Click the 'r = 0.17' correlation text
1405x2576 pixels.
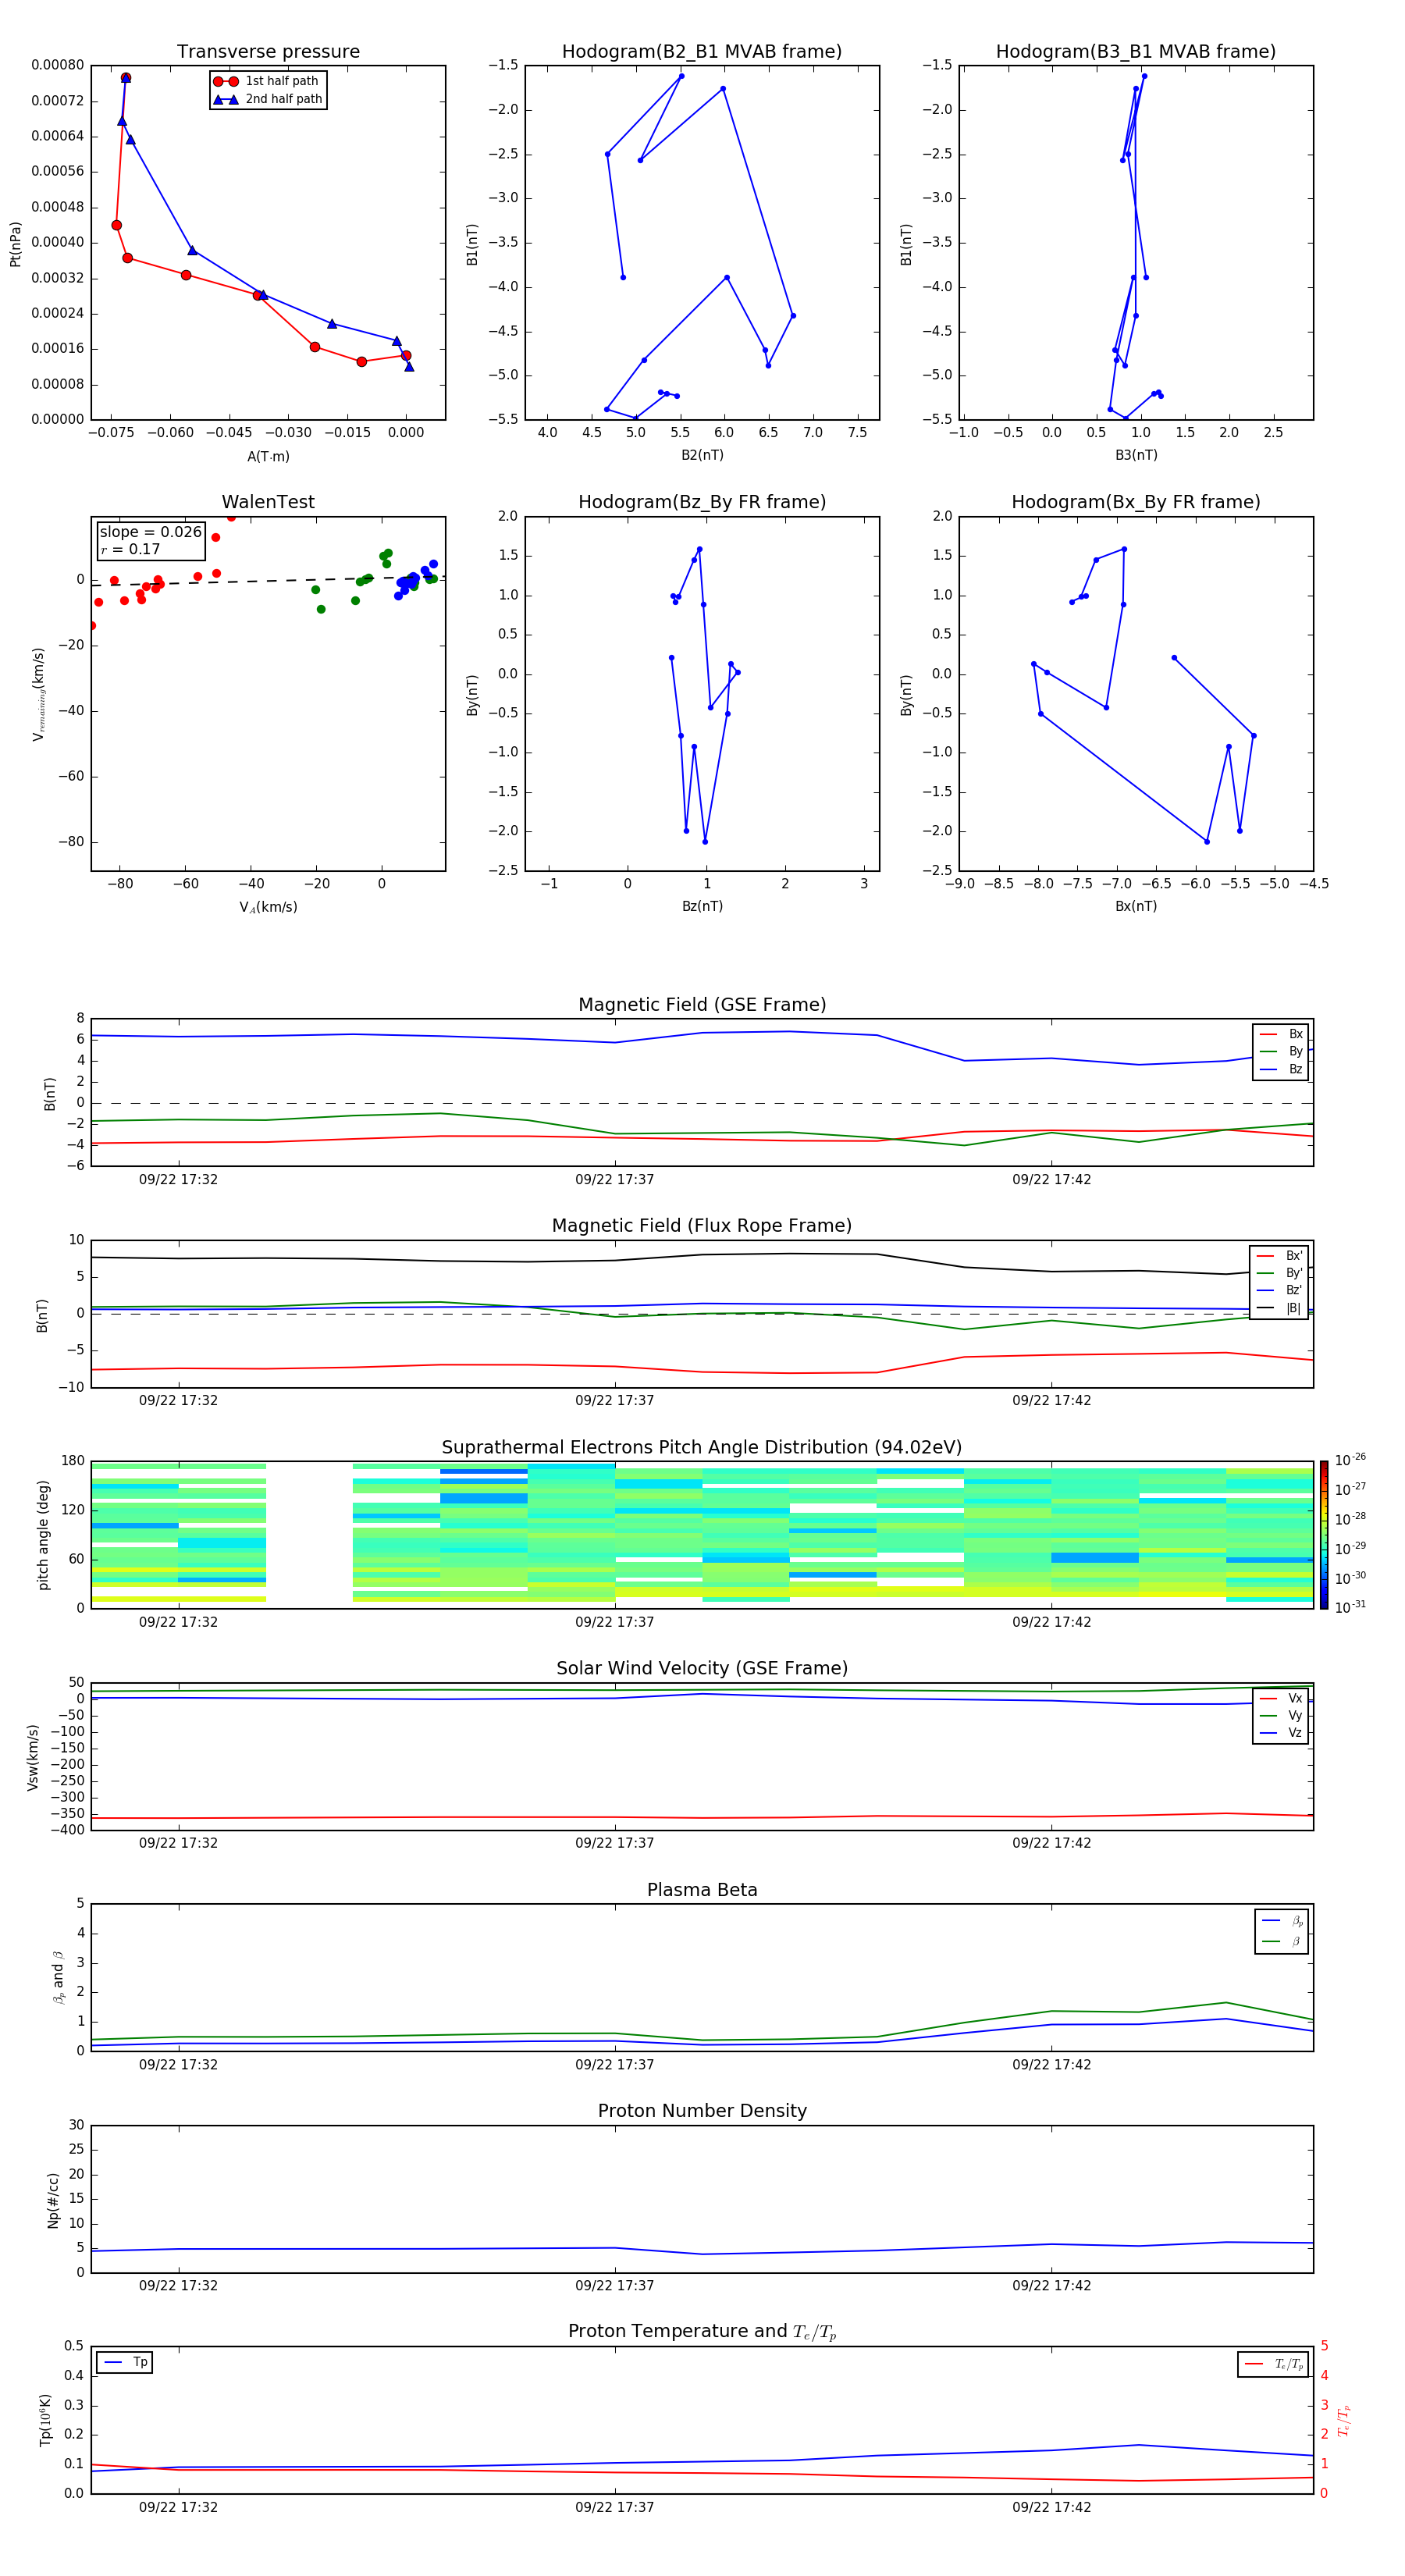130,550
